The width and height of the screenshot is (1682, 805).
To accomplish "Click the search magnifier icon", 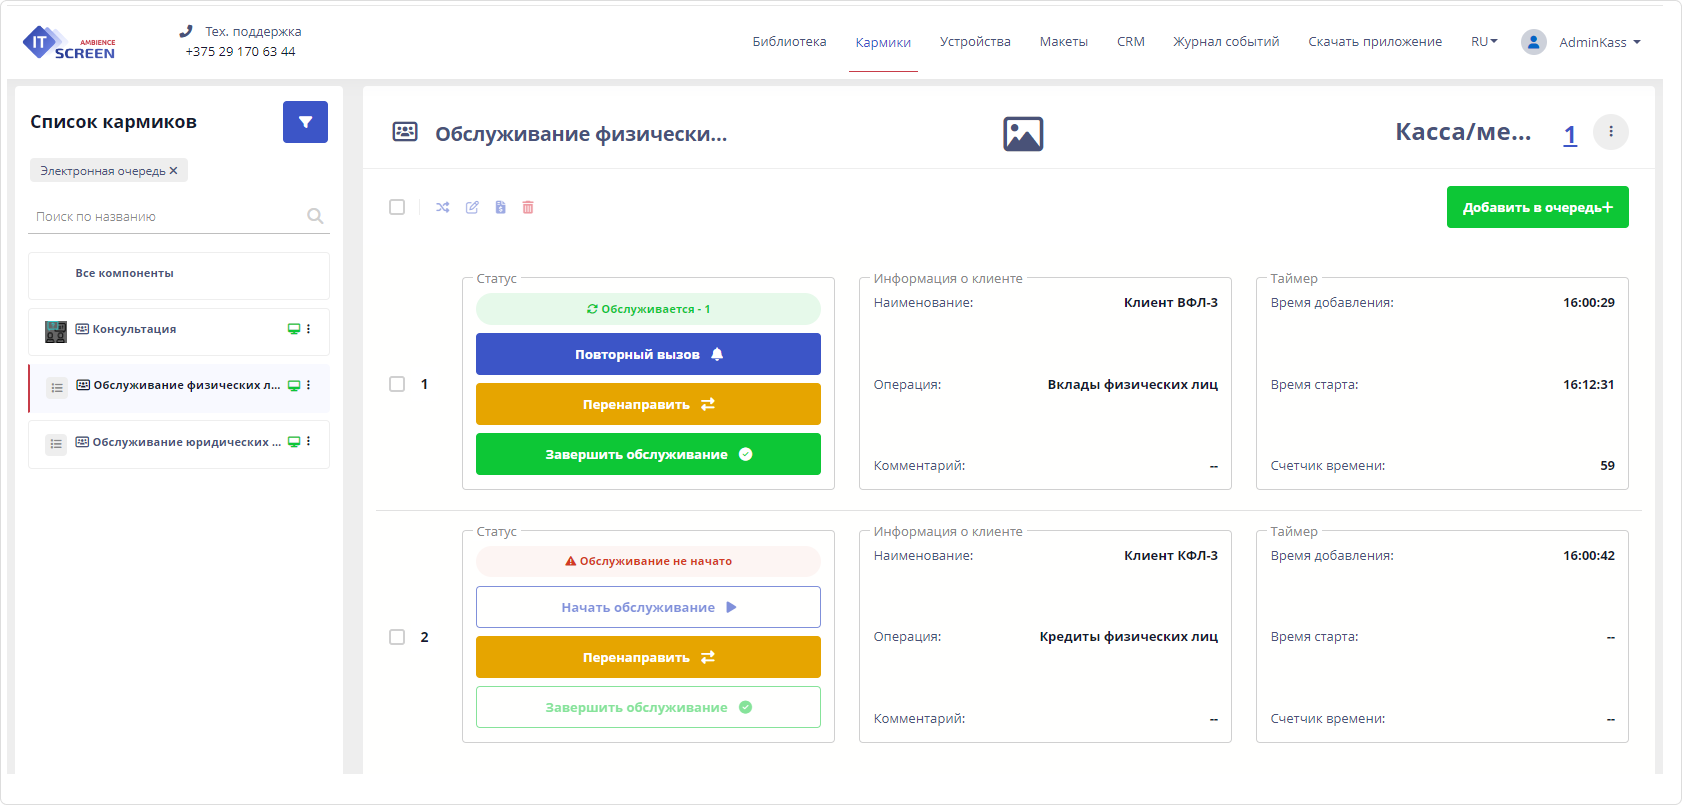I will pos(315,216).
